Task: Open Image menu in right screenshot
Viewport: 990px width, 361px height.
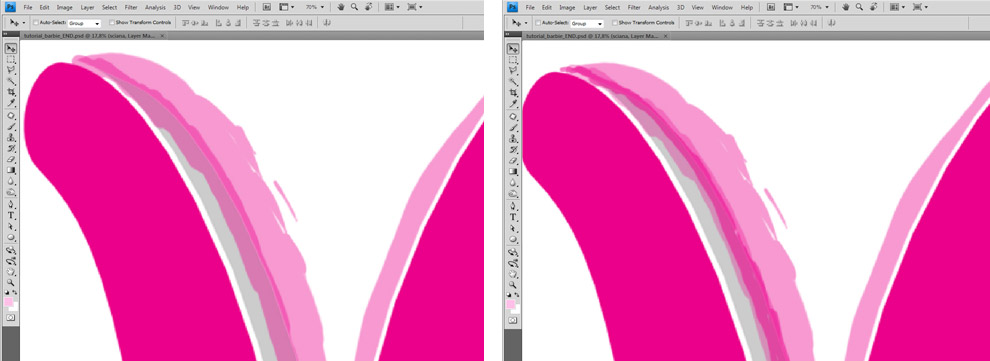Action: point(567,7)
